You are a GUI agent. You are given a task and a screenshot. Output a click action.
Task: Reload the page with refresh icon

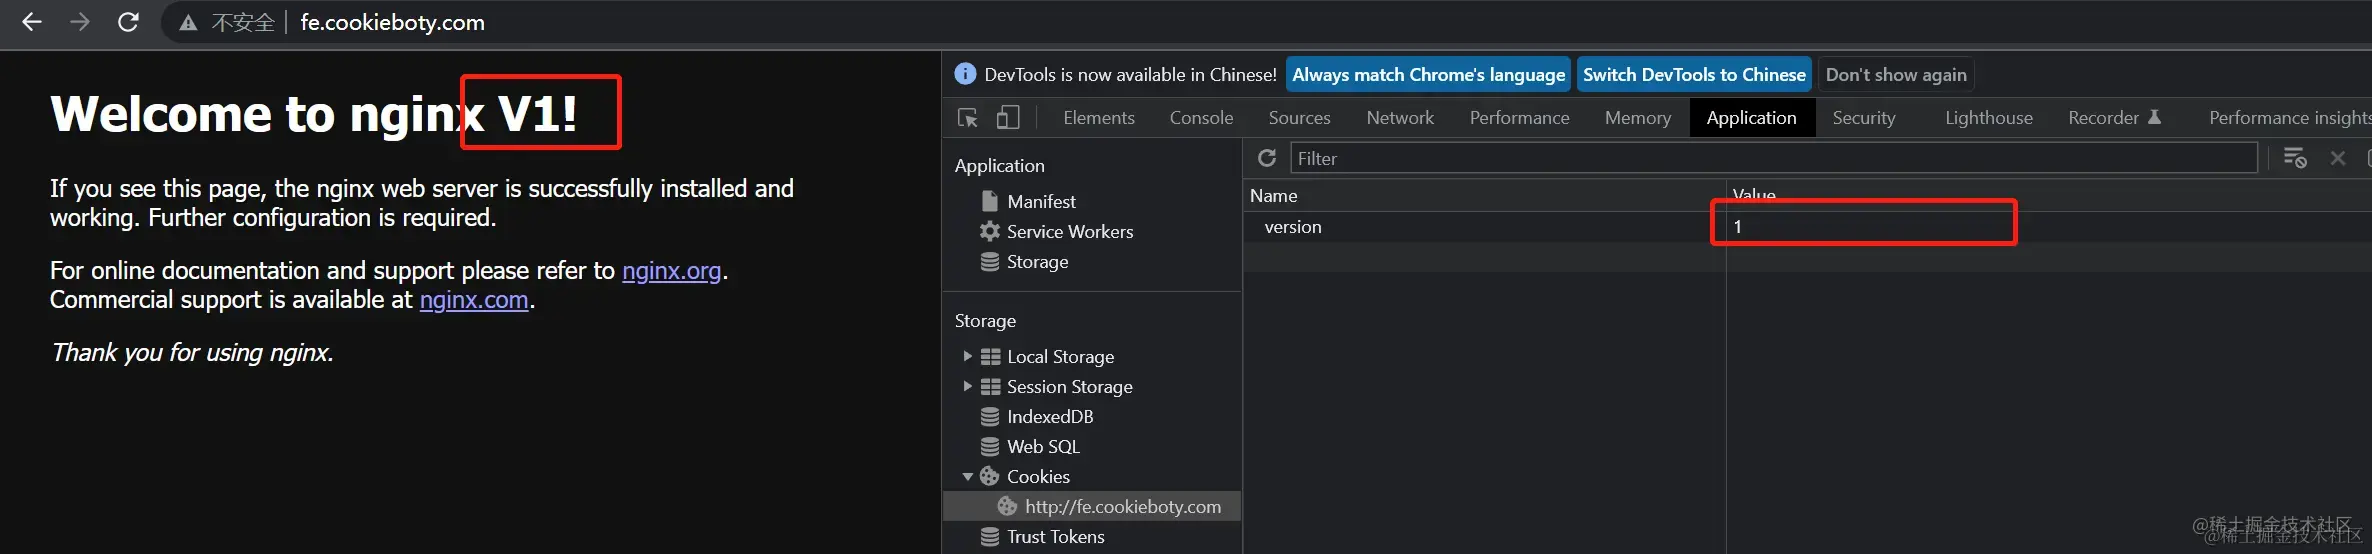point(128,22)
